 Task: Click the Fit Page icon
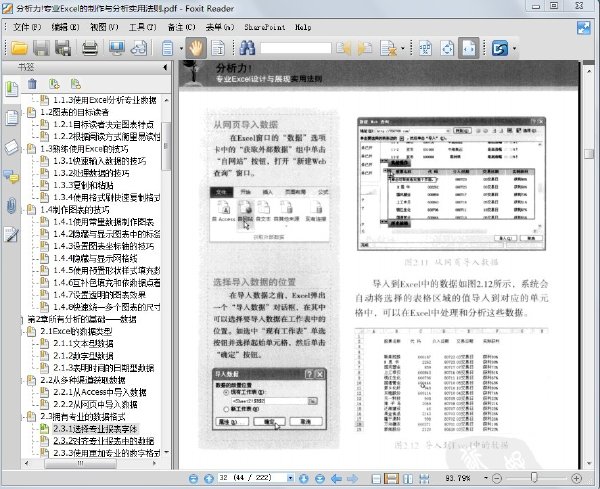coord(447,48)
